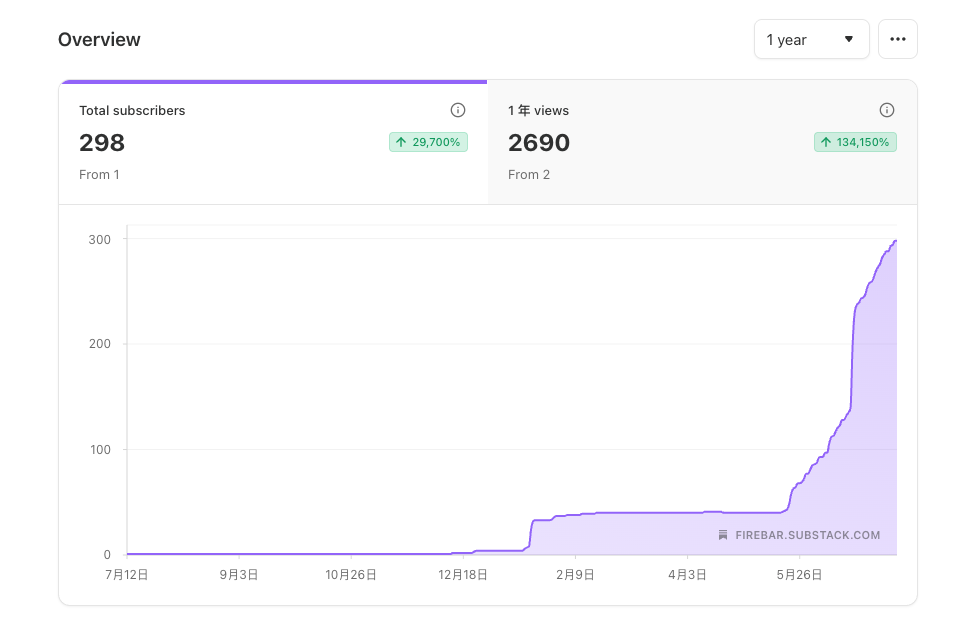Click the 300 y-axis label
Viewport: 965px width, 622px height.
pyautogui.click(x=100, y=239)
